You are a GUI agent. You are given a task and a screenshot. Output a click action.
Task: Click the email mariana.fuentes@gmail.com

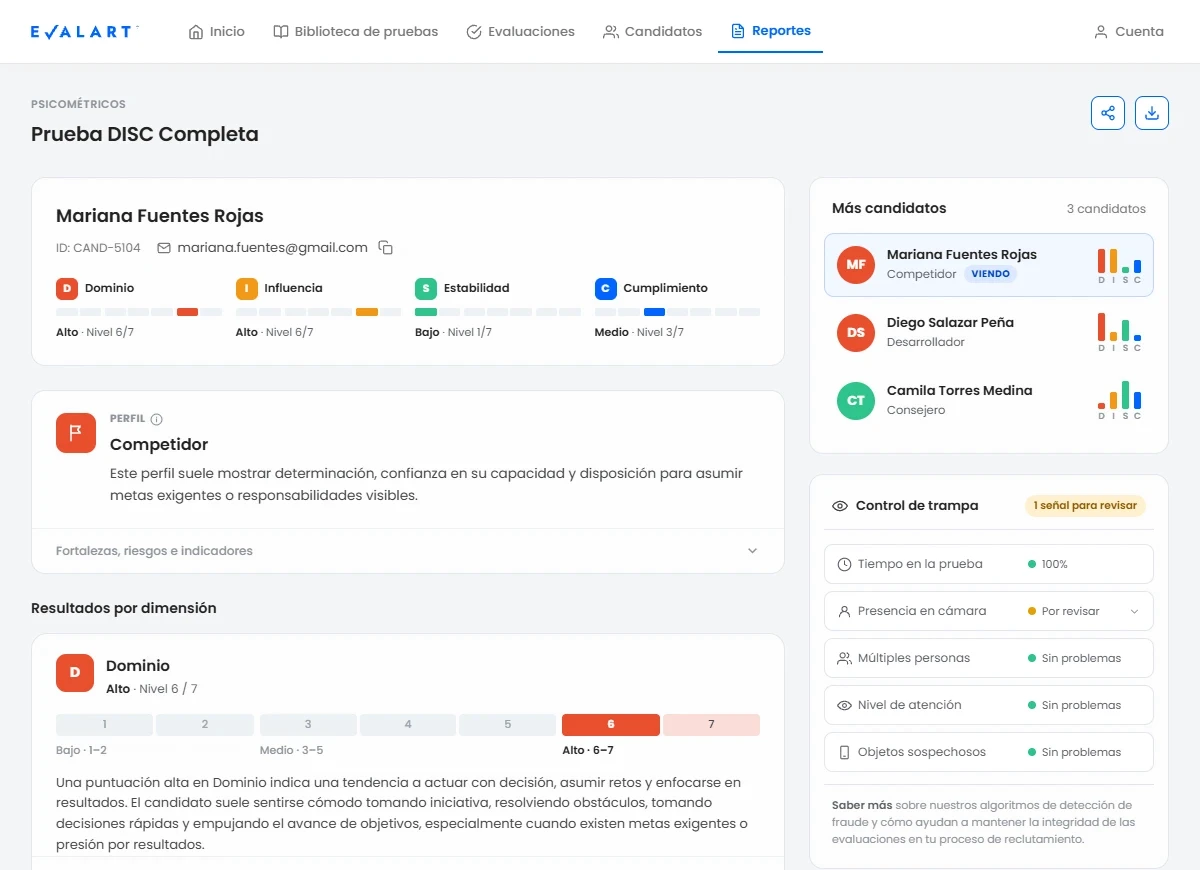point(272,247)
